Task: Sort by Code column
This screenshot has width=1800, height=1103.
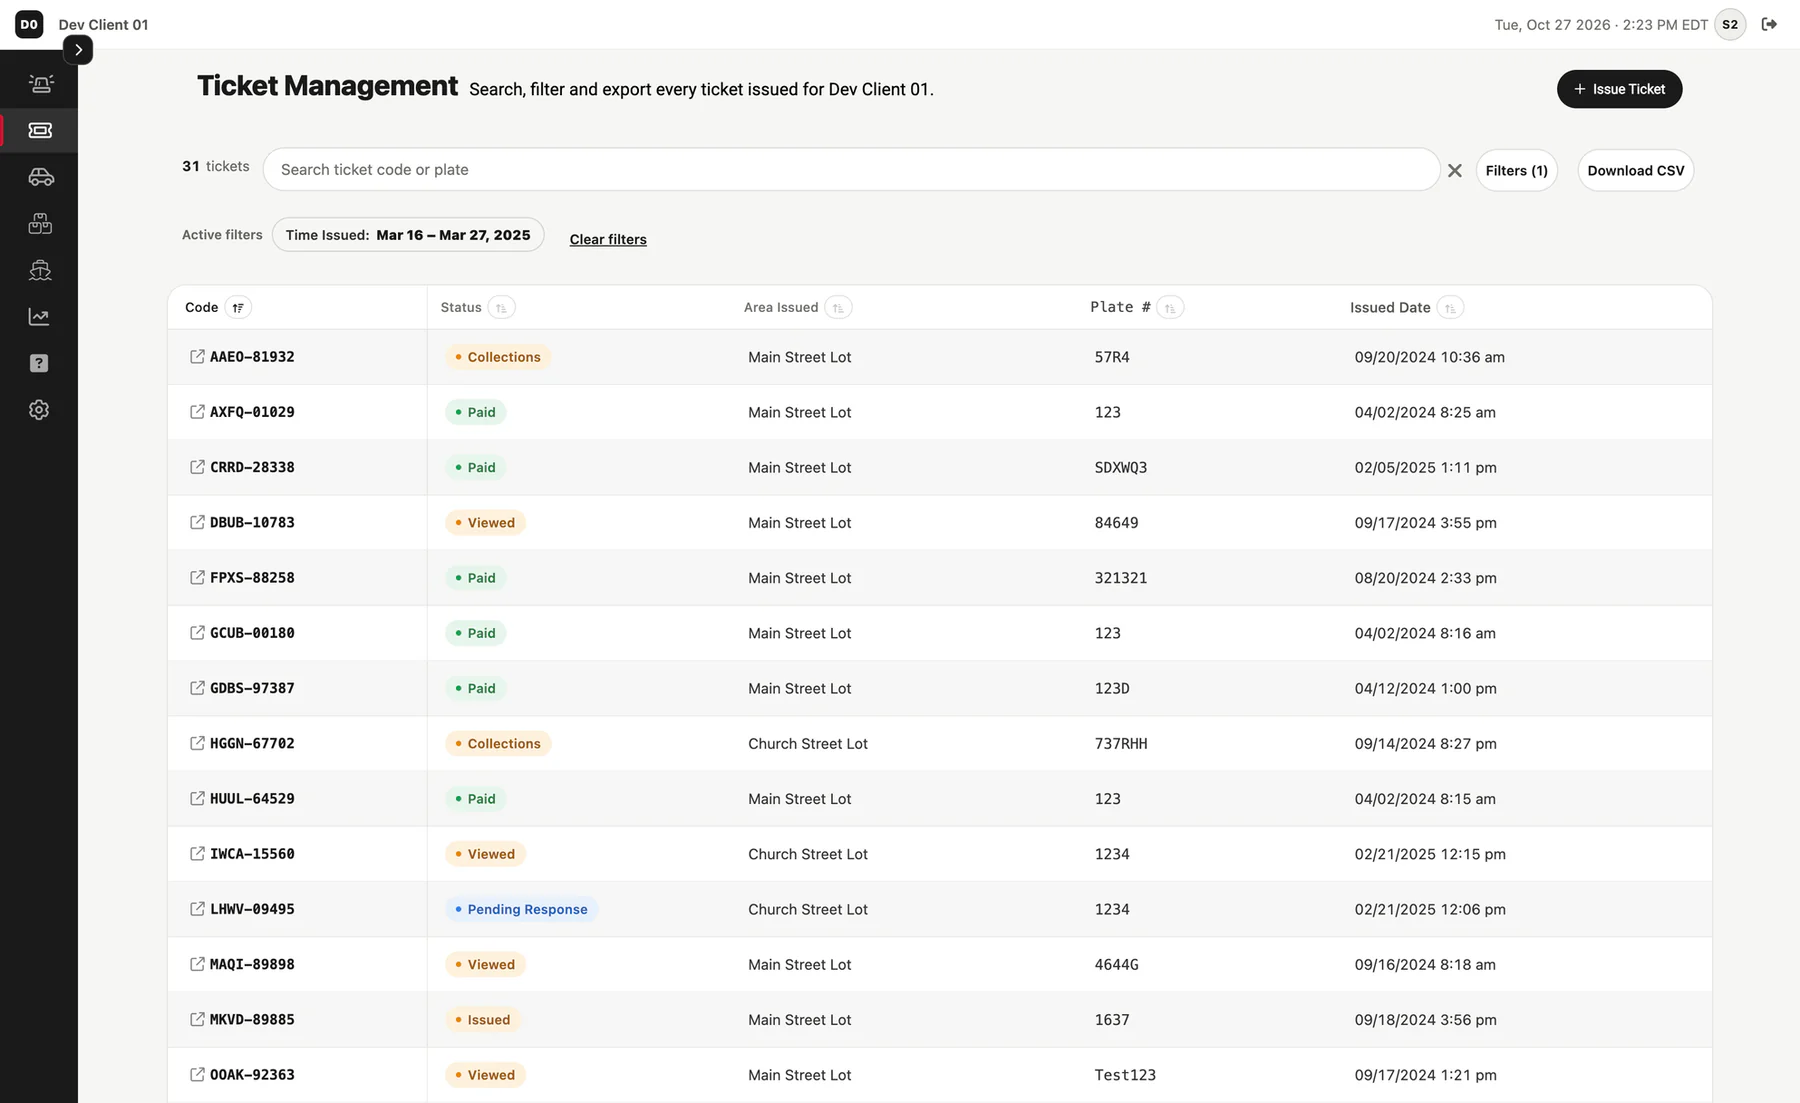Action: [x=238, y=308]
